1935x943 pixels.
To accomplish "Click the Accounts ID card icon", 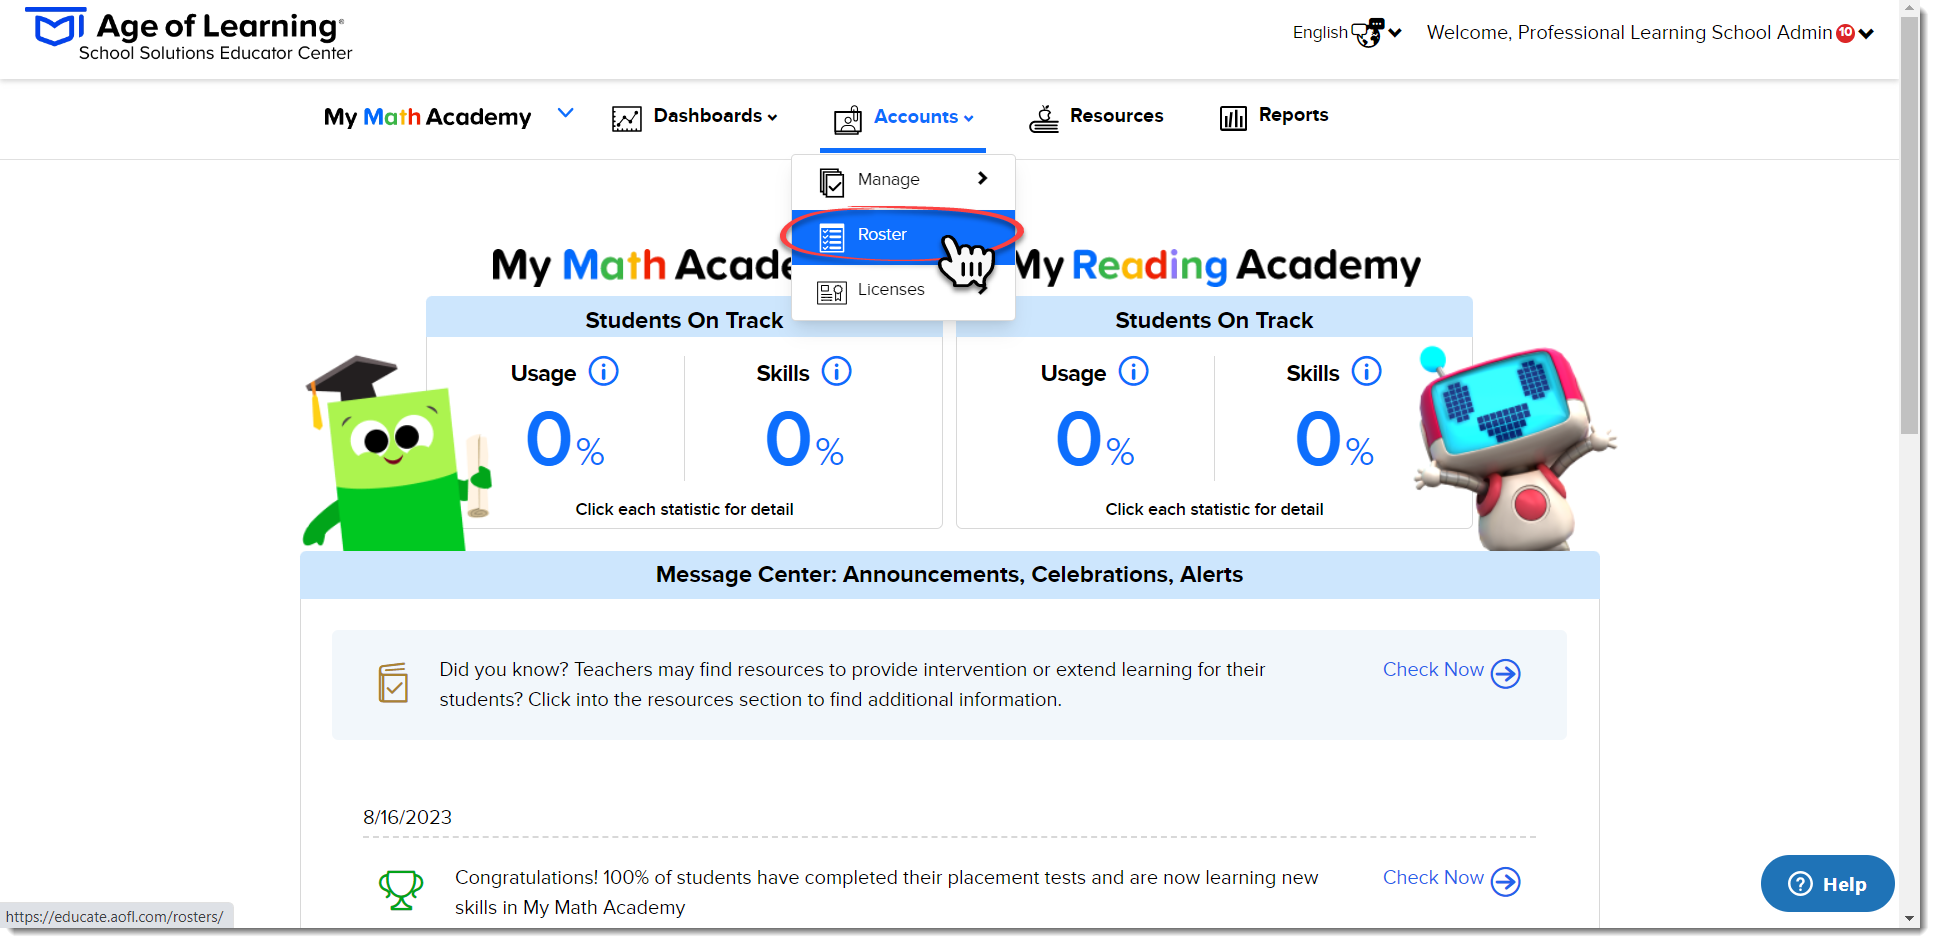I will tap(848, 120).
